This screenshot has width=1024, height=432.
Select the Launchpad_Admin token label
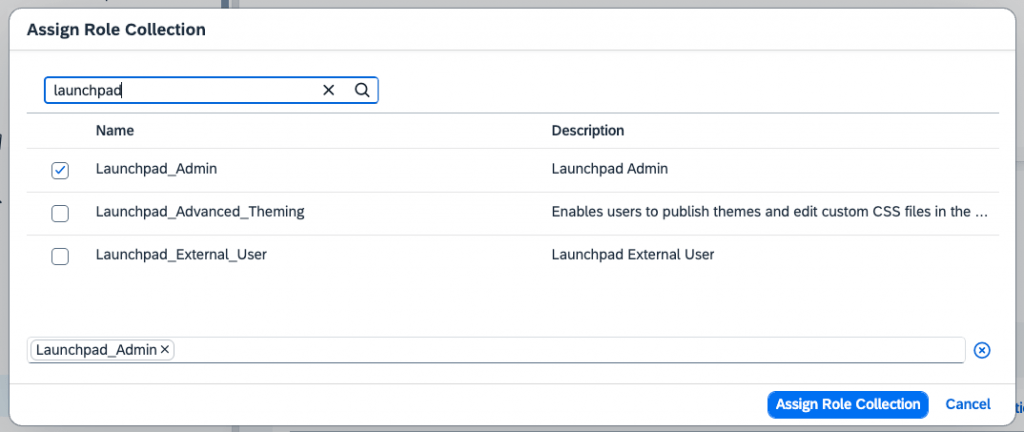[96, 350]
